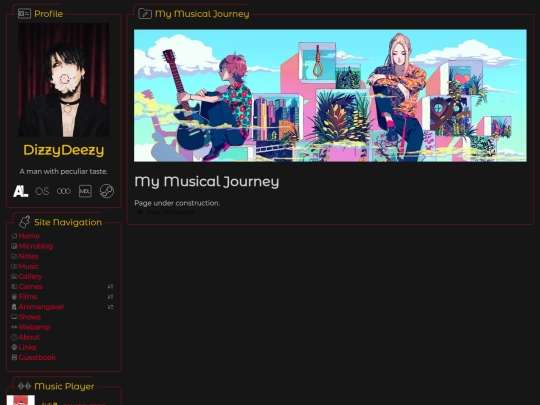Click the icon beside Animangavel
This screenshot has height=405, width=540.
(x=14, y=307)
